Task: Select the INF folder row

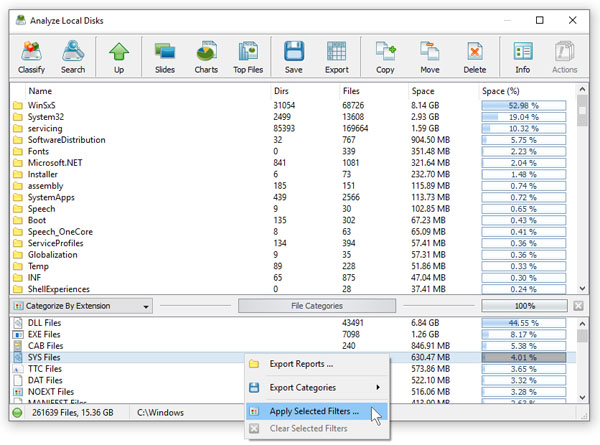Action: pyautogui.click(x=293, y=277)
